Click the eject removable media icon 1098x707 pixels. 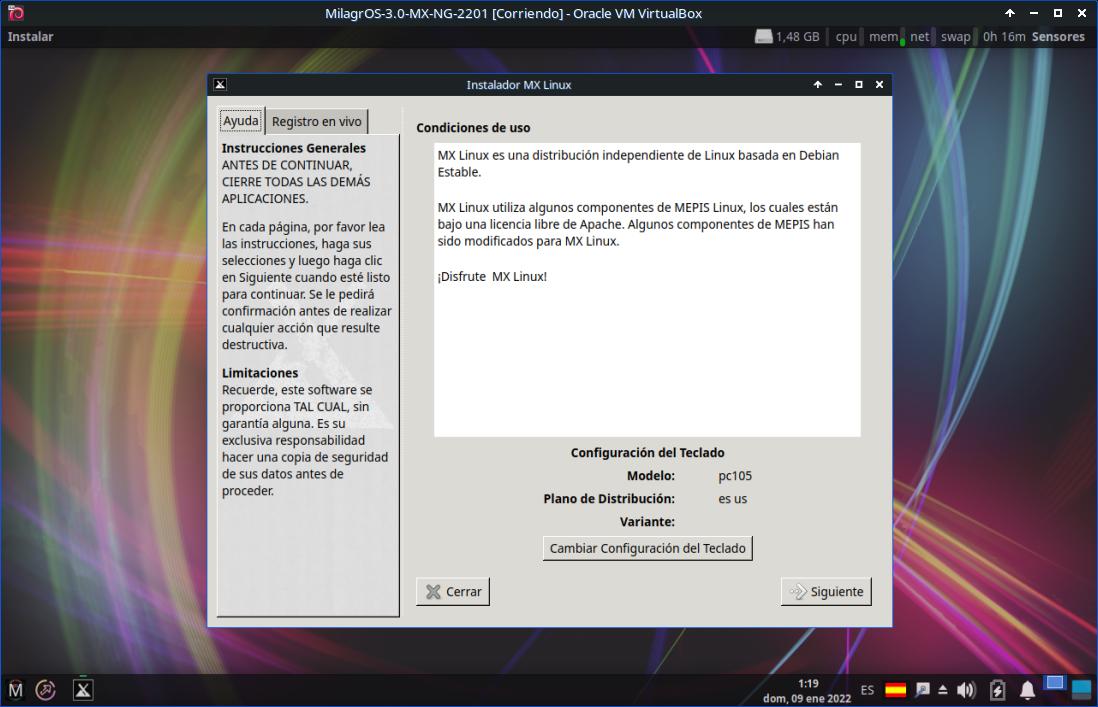[943, 690]
